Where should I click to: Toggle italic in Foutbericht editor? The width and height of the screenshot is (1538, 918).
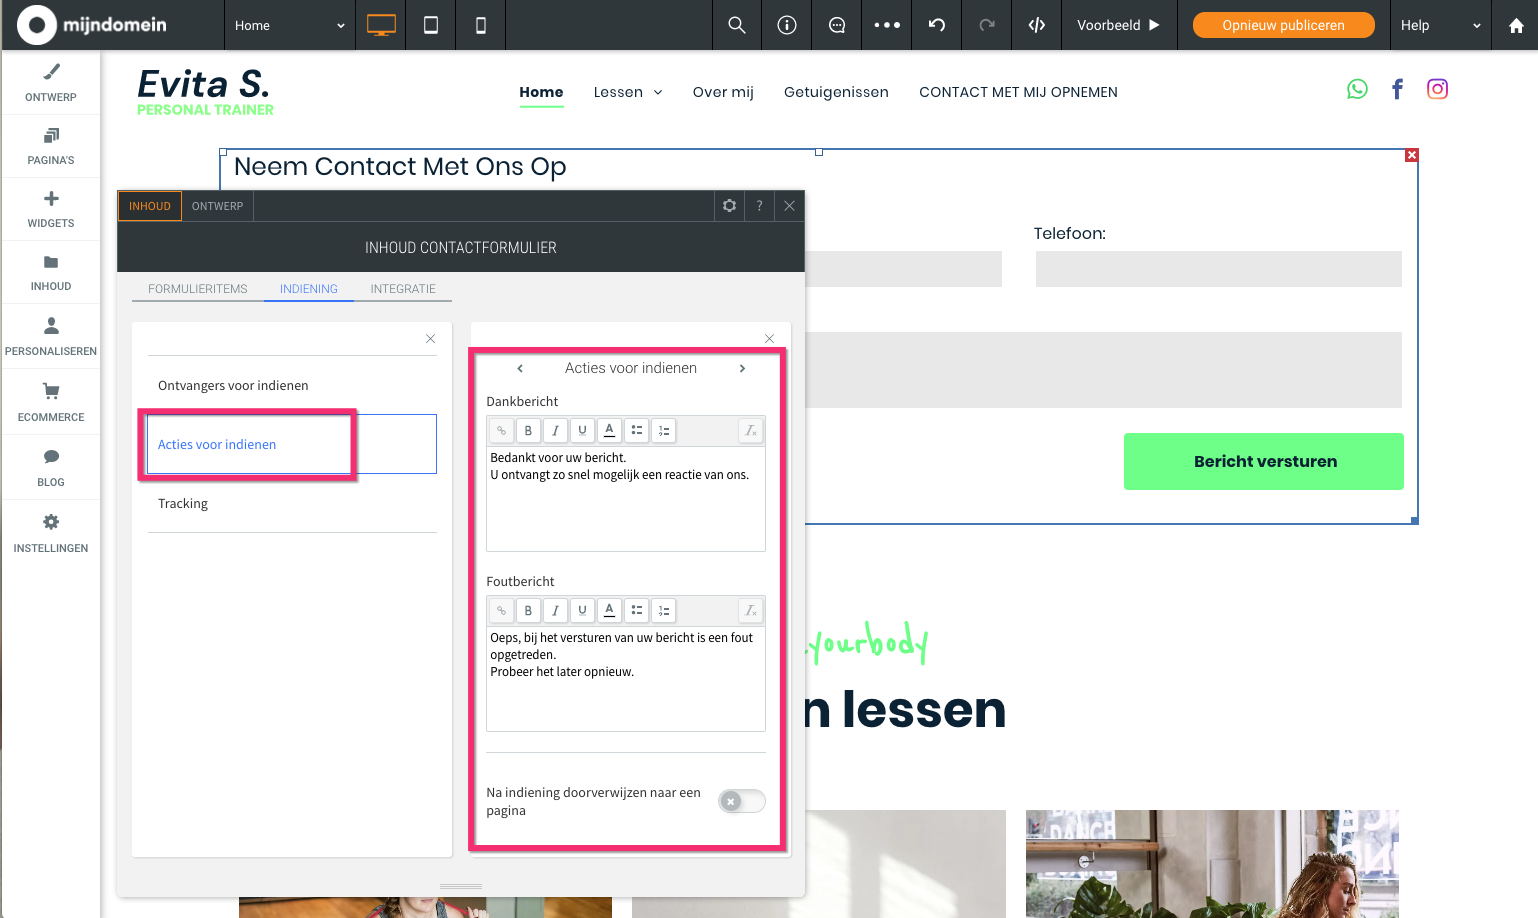click(x=555, y=611)
